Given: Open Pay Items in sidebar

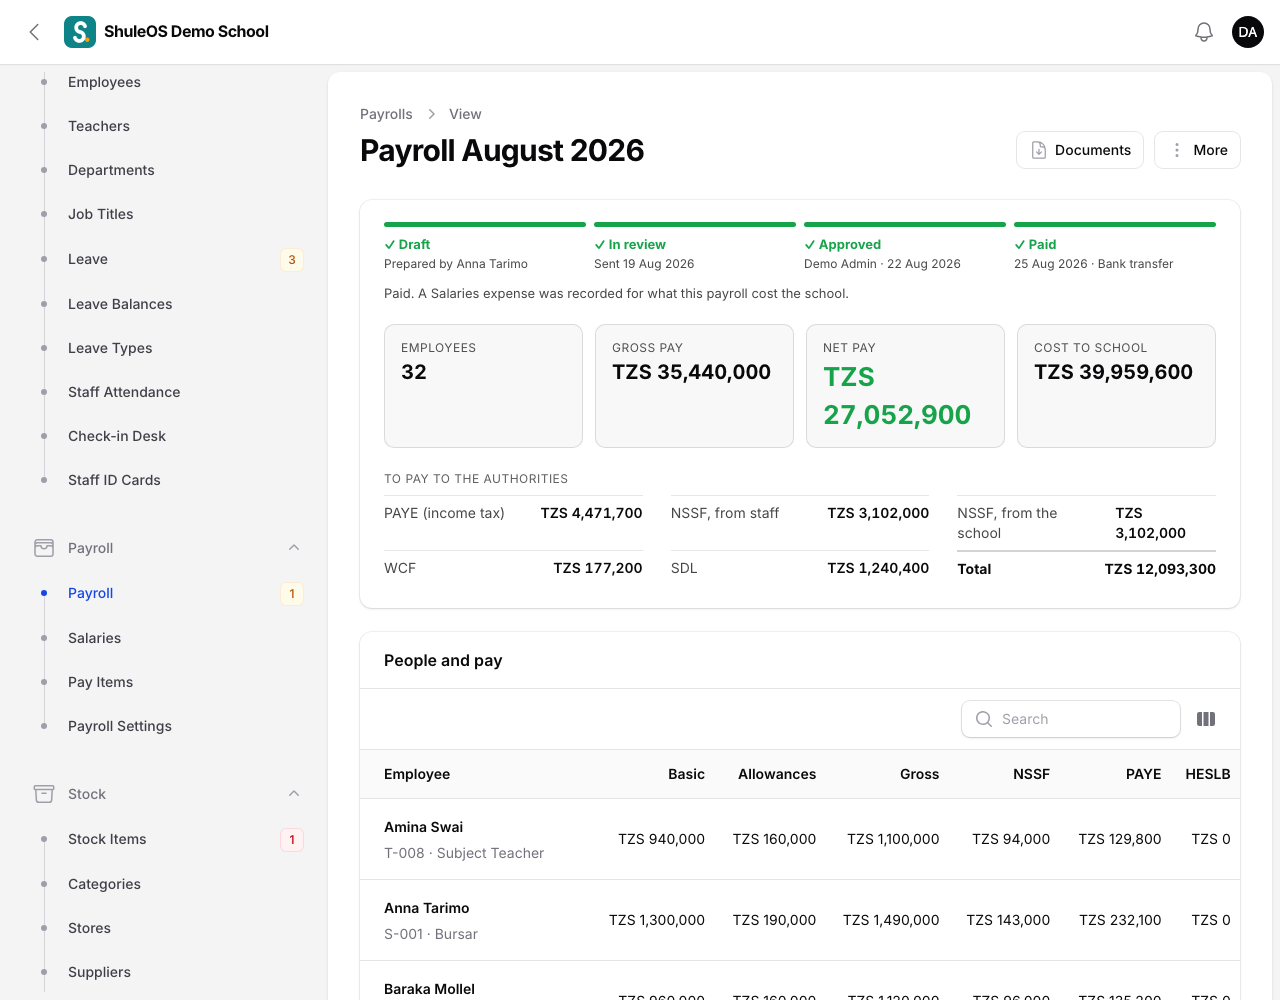Looking at the screenshot, I should (100, 682).
